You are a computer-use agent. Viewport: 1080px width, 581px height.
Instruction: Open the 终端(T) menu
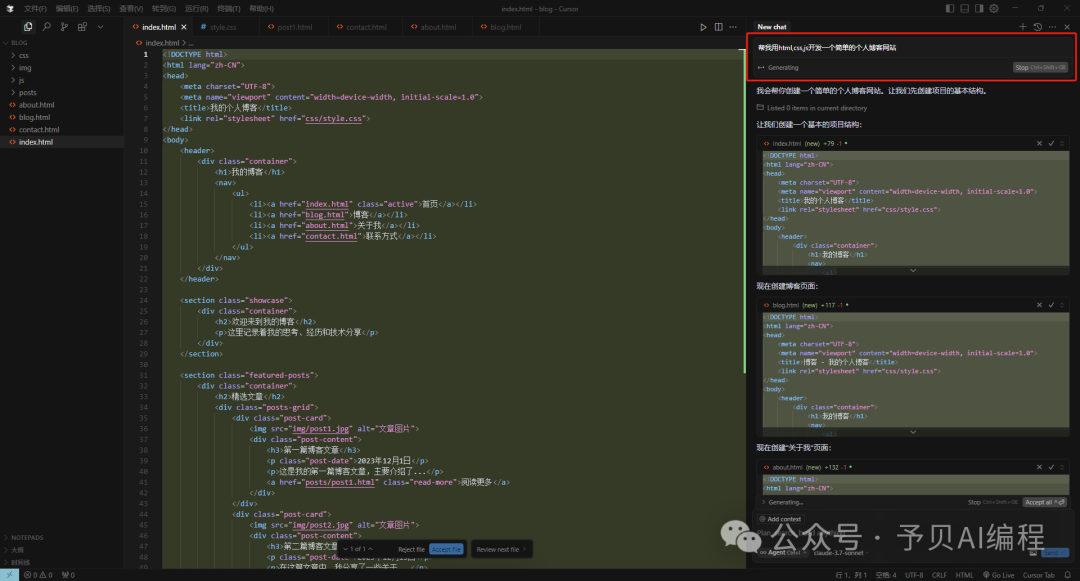pos(229,8)
